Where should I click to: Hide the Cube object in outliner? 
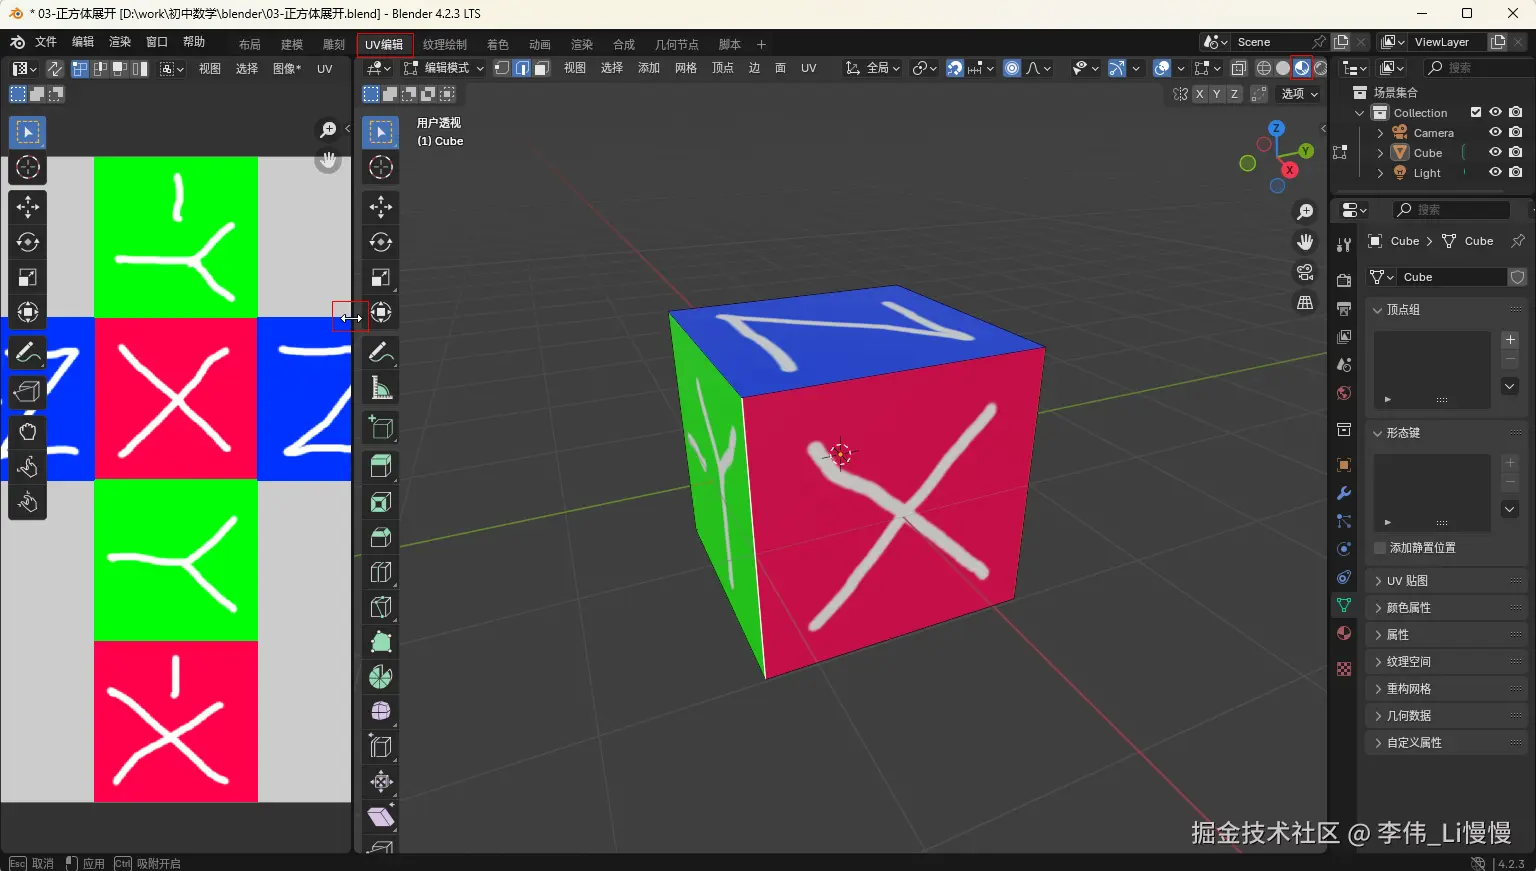1495,153
